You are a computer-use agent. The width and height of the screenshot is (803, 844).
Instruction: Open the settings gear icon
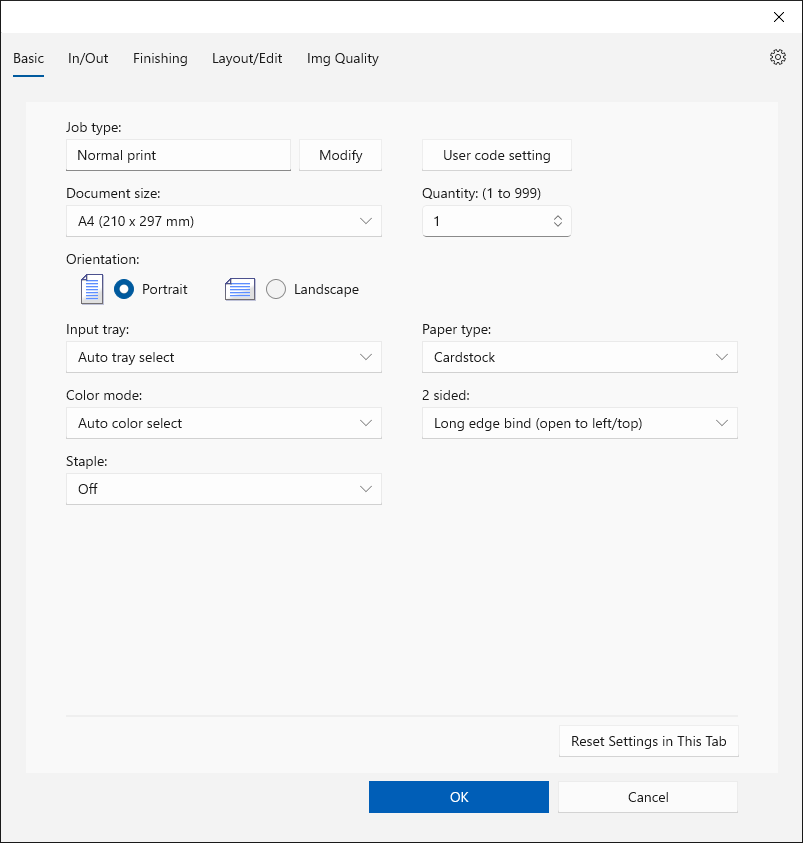tap(777, 58)
